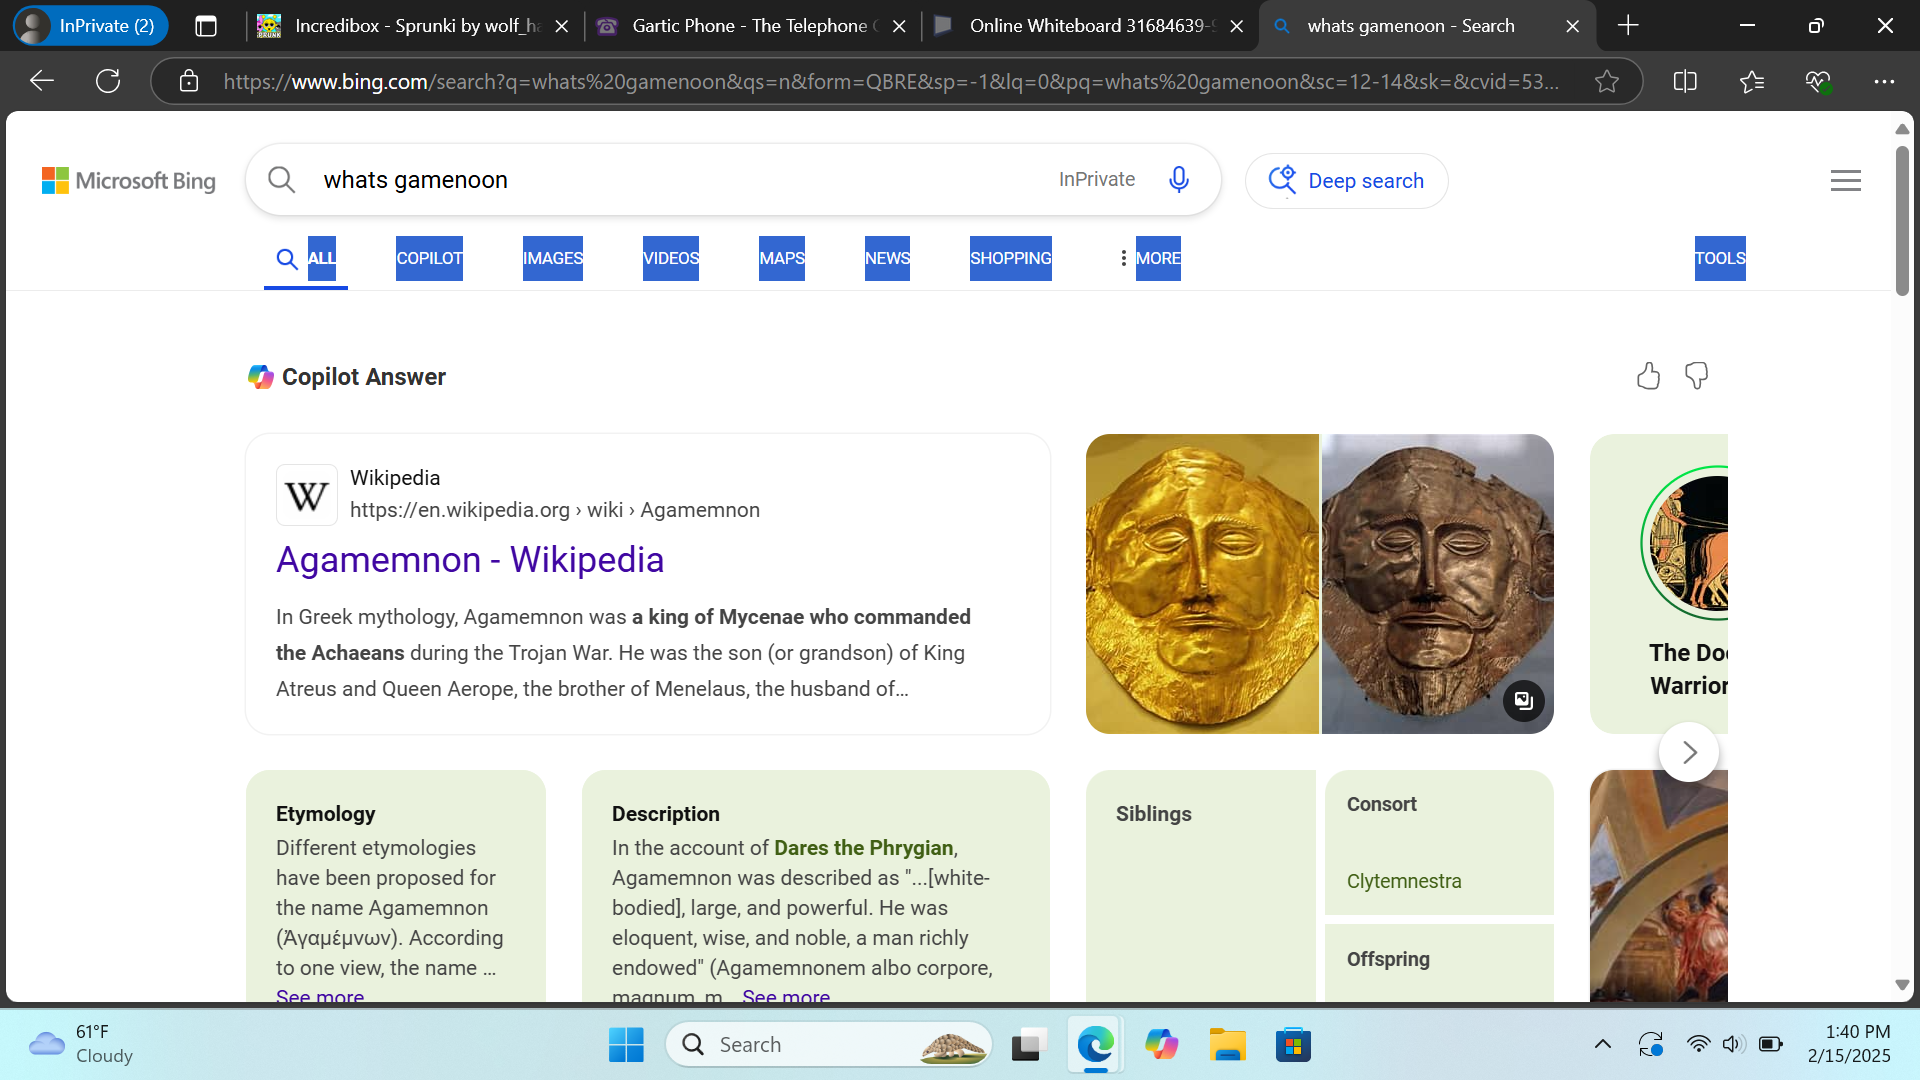Click the Wikipedia W favicon
This screenshot has width=1920, height=1080.
(x=306, y=495)
